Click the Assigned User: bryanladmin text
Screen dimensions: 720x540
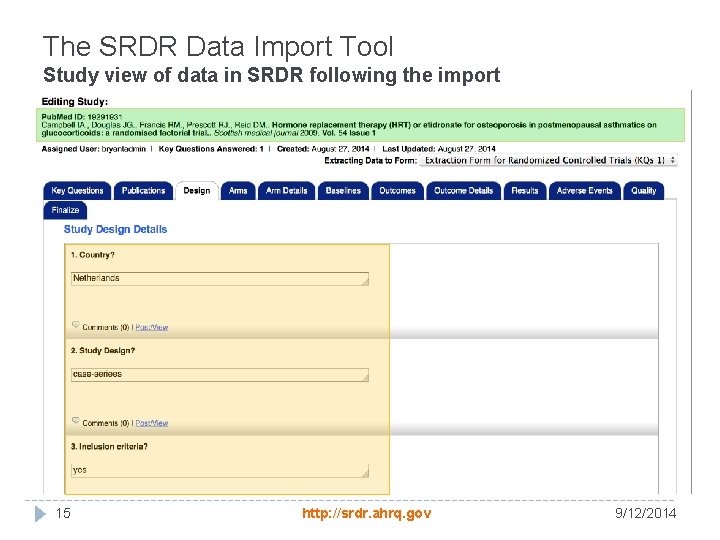(x=94, y=149)
